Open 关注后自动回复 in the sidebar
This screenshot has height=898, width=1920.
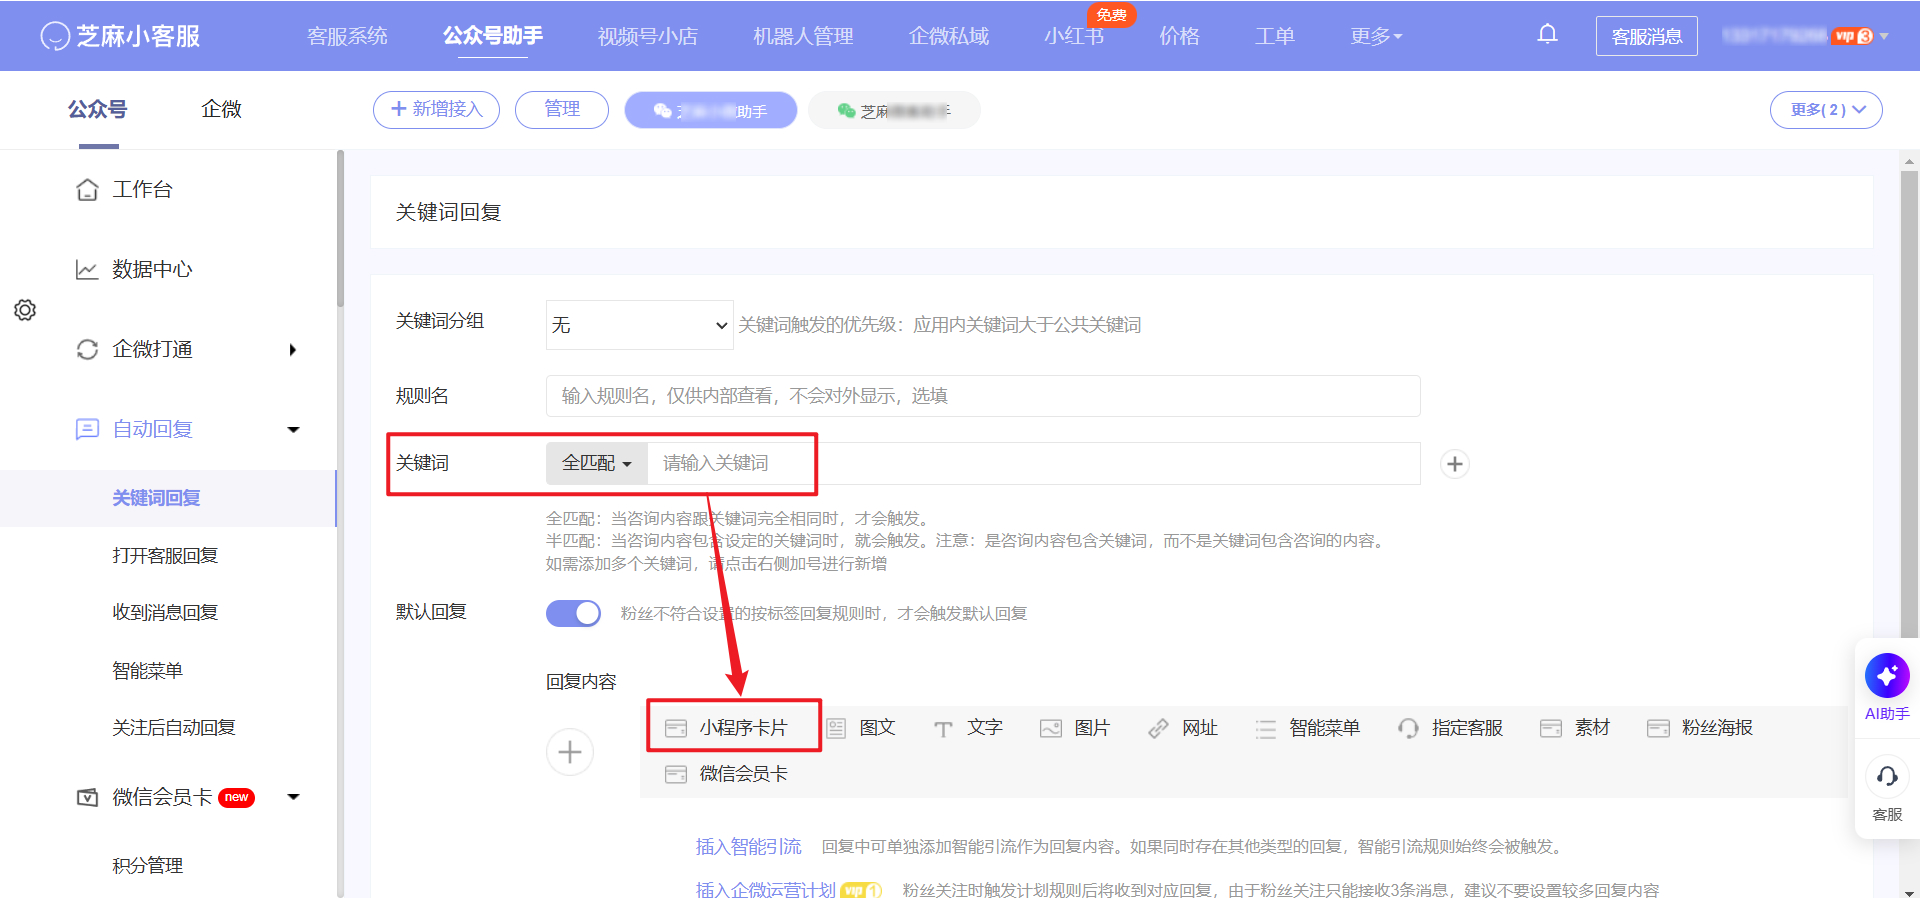tap(174, 727)
